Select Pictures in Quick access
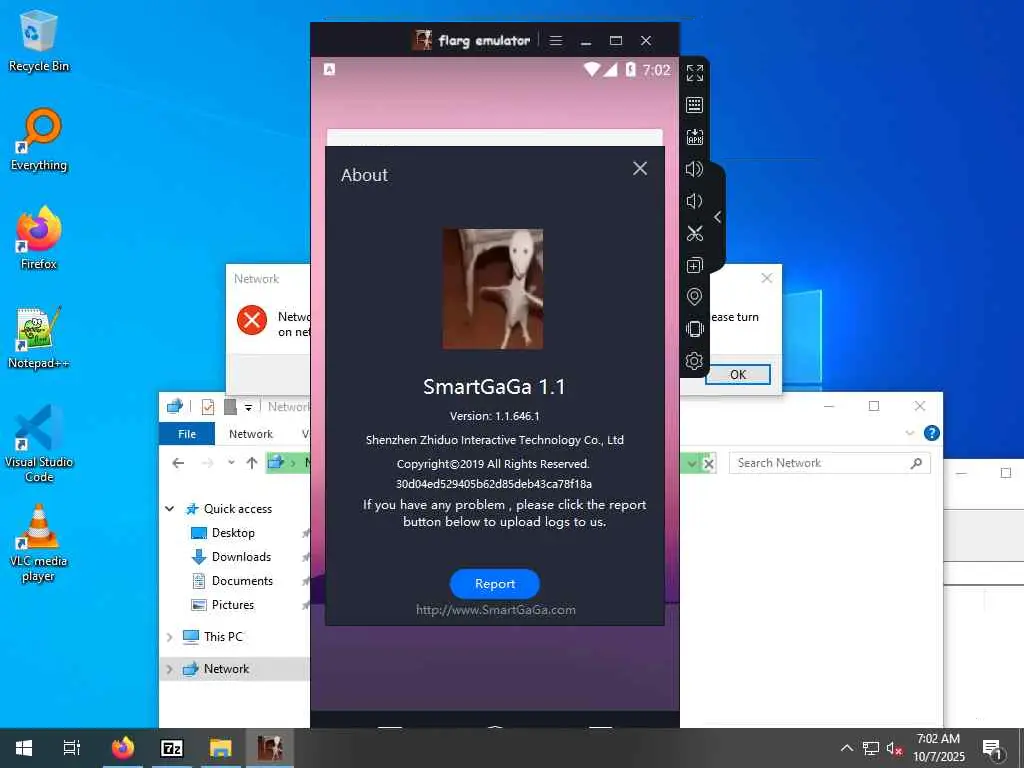This screenshot has height=768, width=1024. [232, 605]
